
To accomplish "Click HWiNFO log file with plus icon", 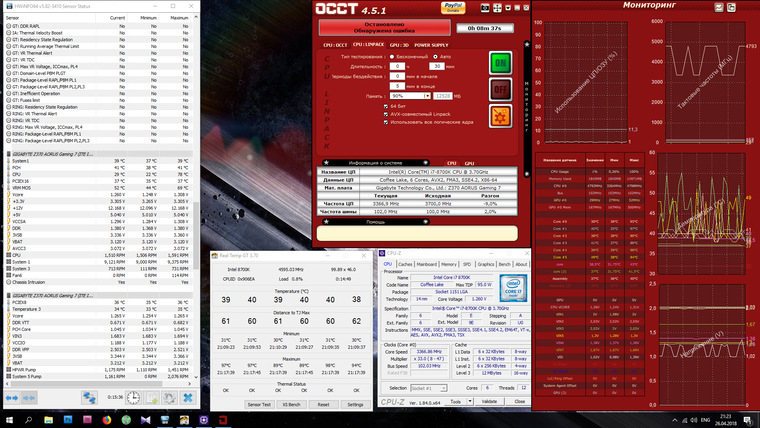I will 152,398.
